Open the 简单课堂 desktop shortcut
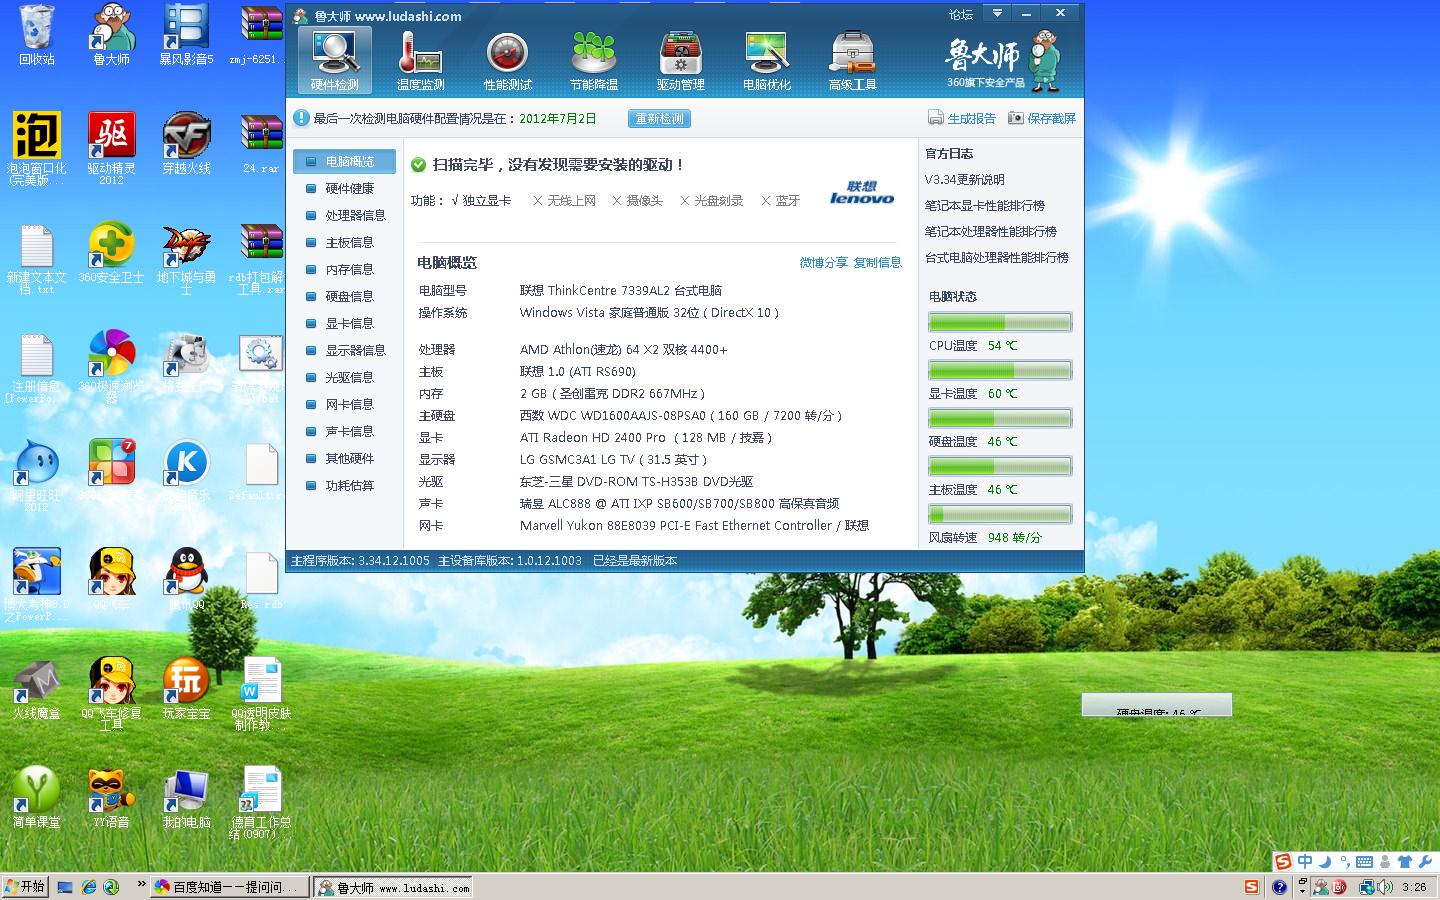The width and height of the screenshot is (1440, 900). click(37, 797)
